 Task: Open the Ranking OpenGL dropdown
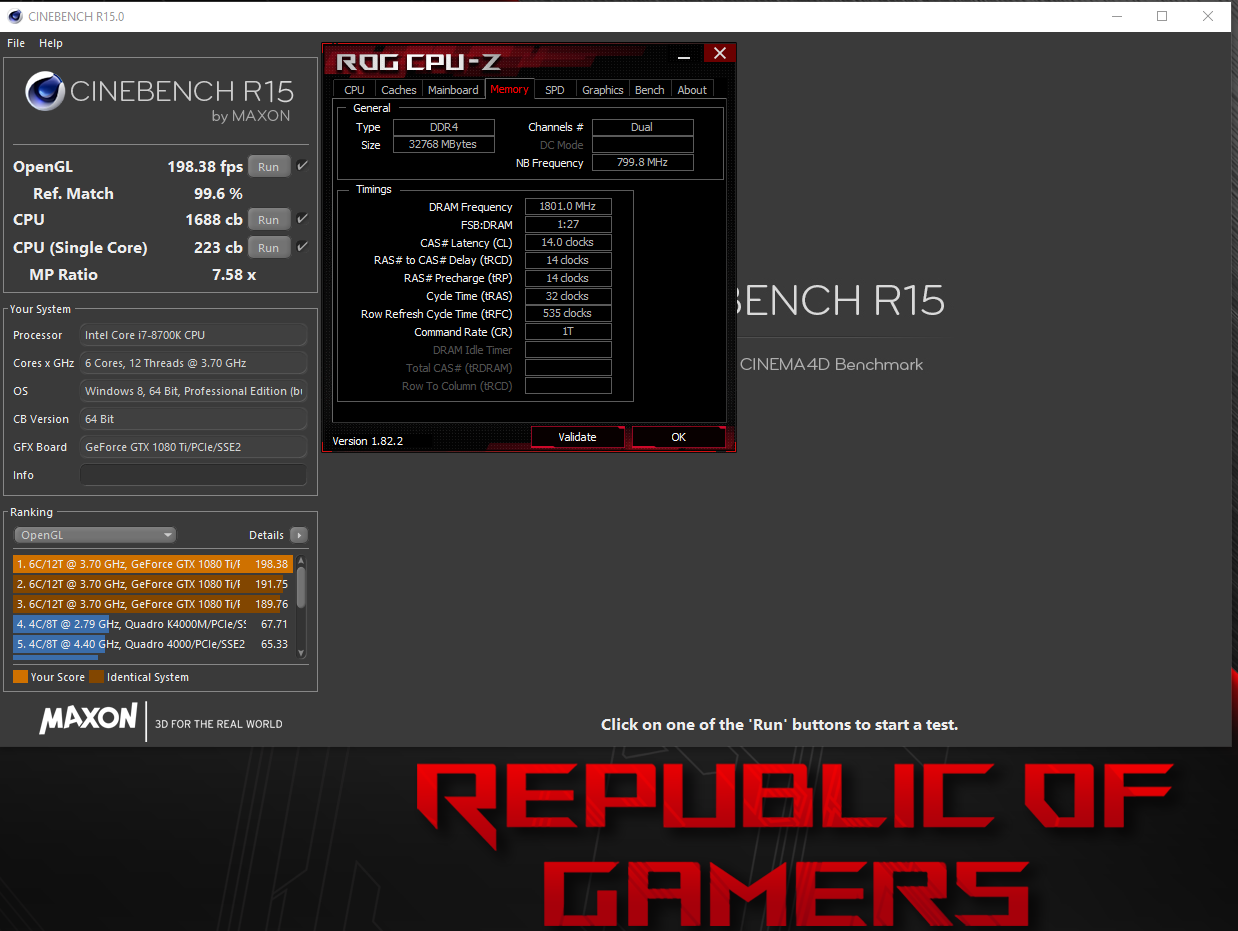click(x=94, y=535)
